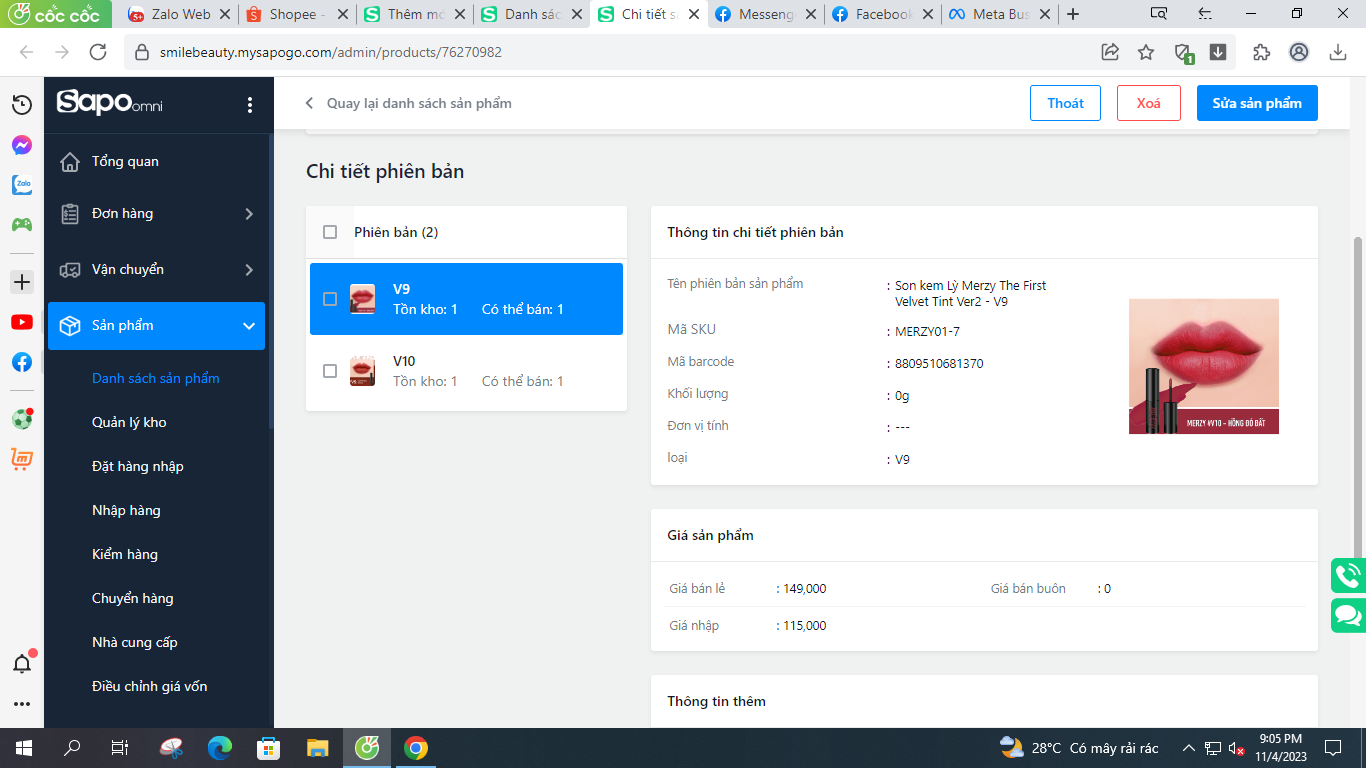The image size is (1366, 768).
Task: Click the Merzy lipstick product image
Action: click(1204, 366)
